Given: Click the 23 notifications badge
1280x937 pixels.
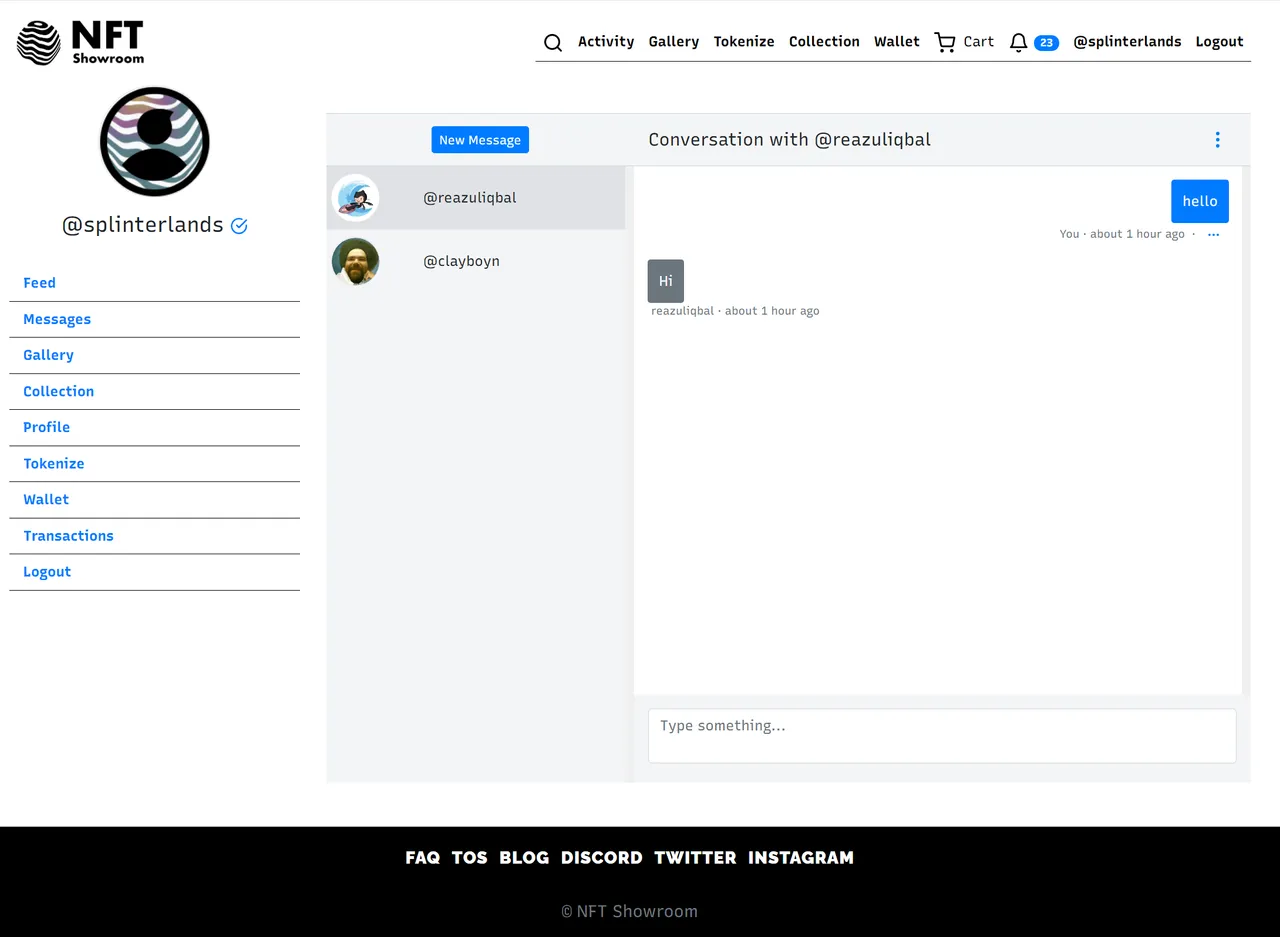Looking at the screenshot, I should [x=1046, y=42].
